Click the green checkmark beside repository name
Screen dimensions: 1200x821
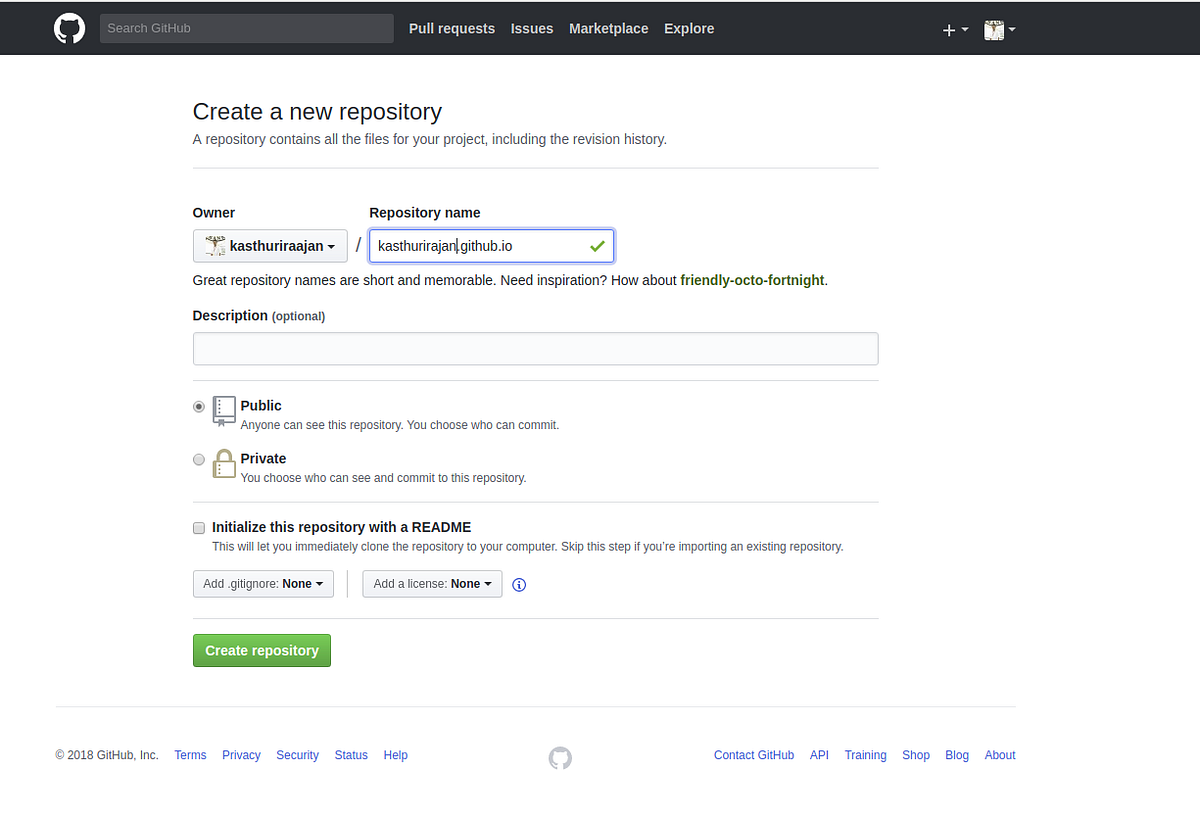597,245
